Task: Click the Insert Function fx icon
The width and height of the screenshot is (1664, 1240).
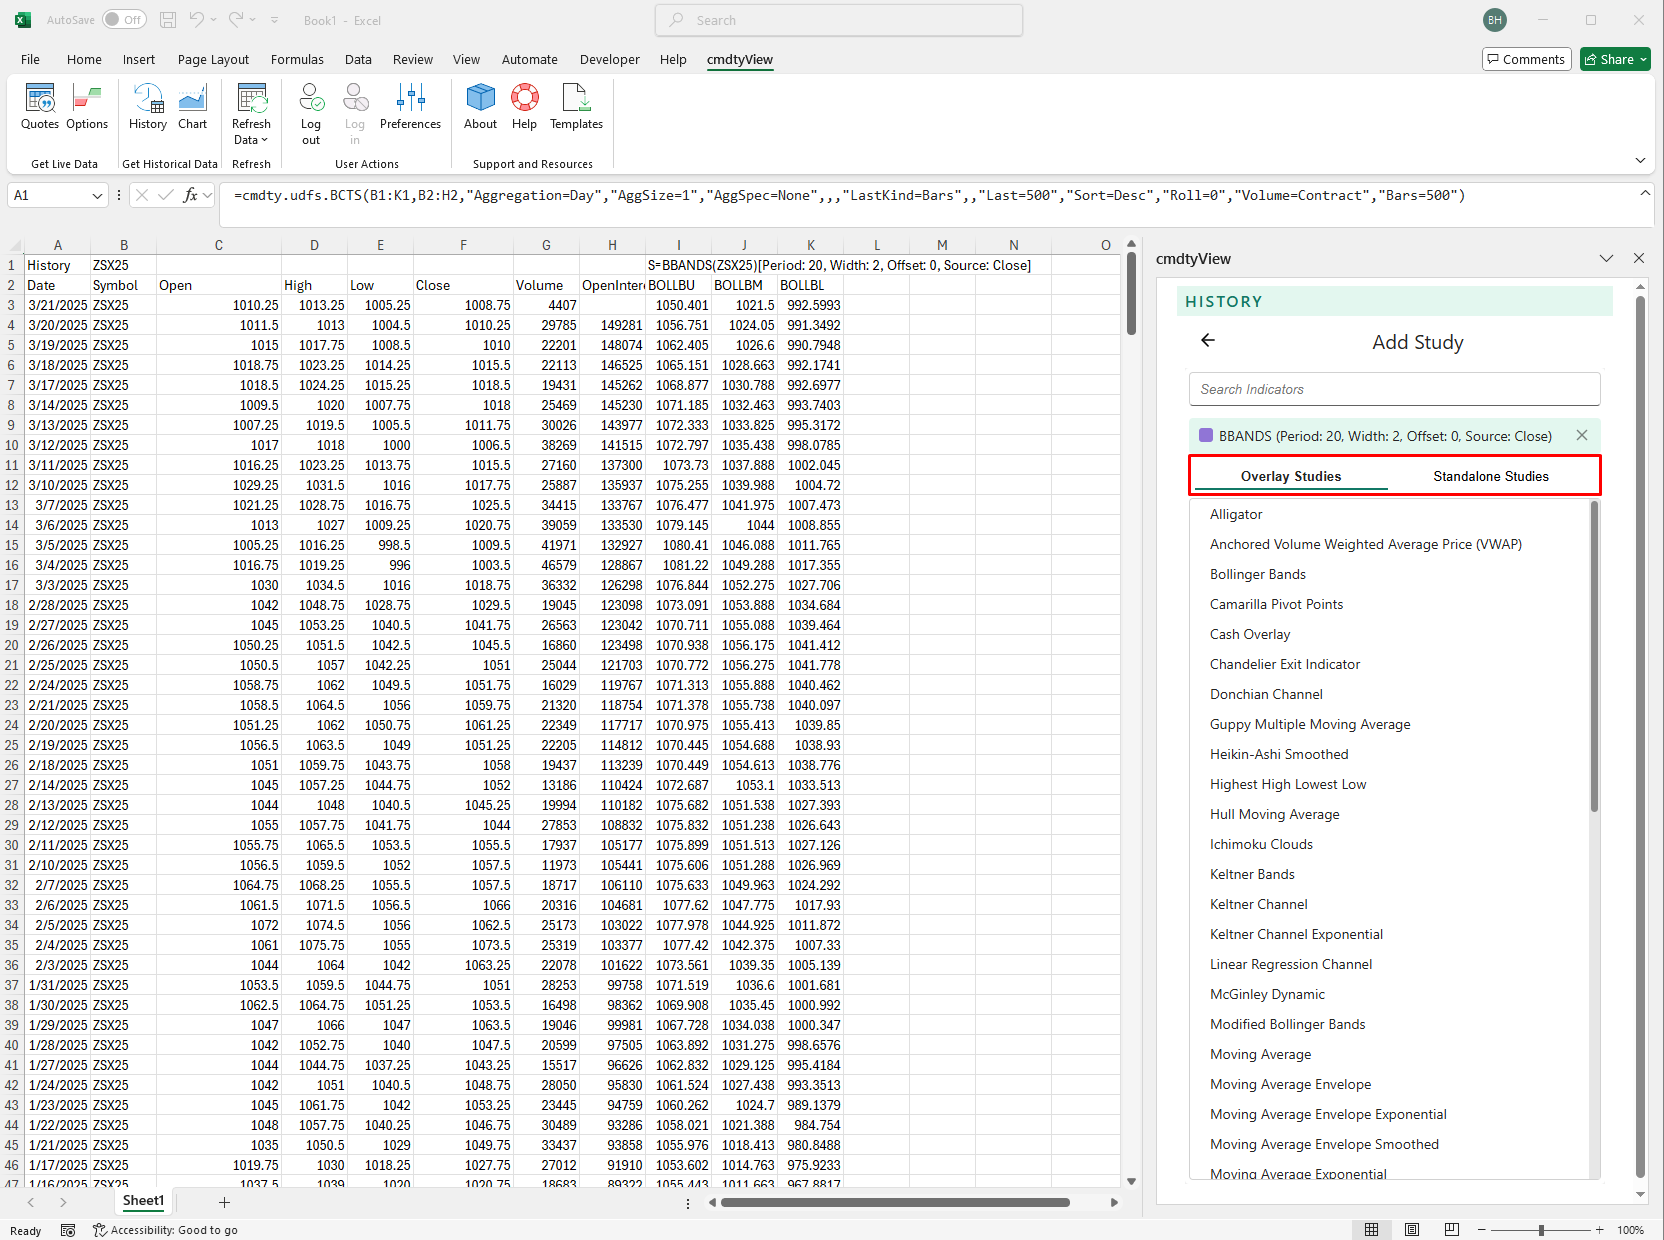Action: click(x=190, y=195)
